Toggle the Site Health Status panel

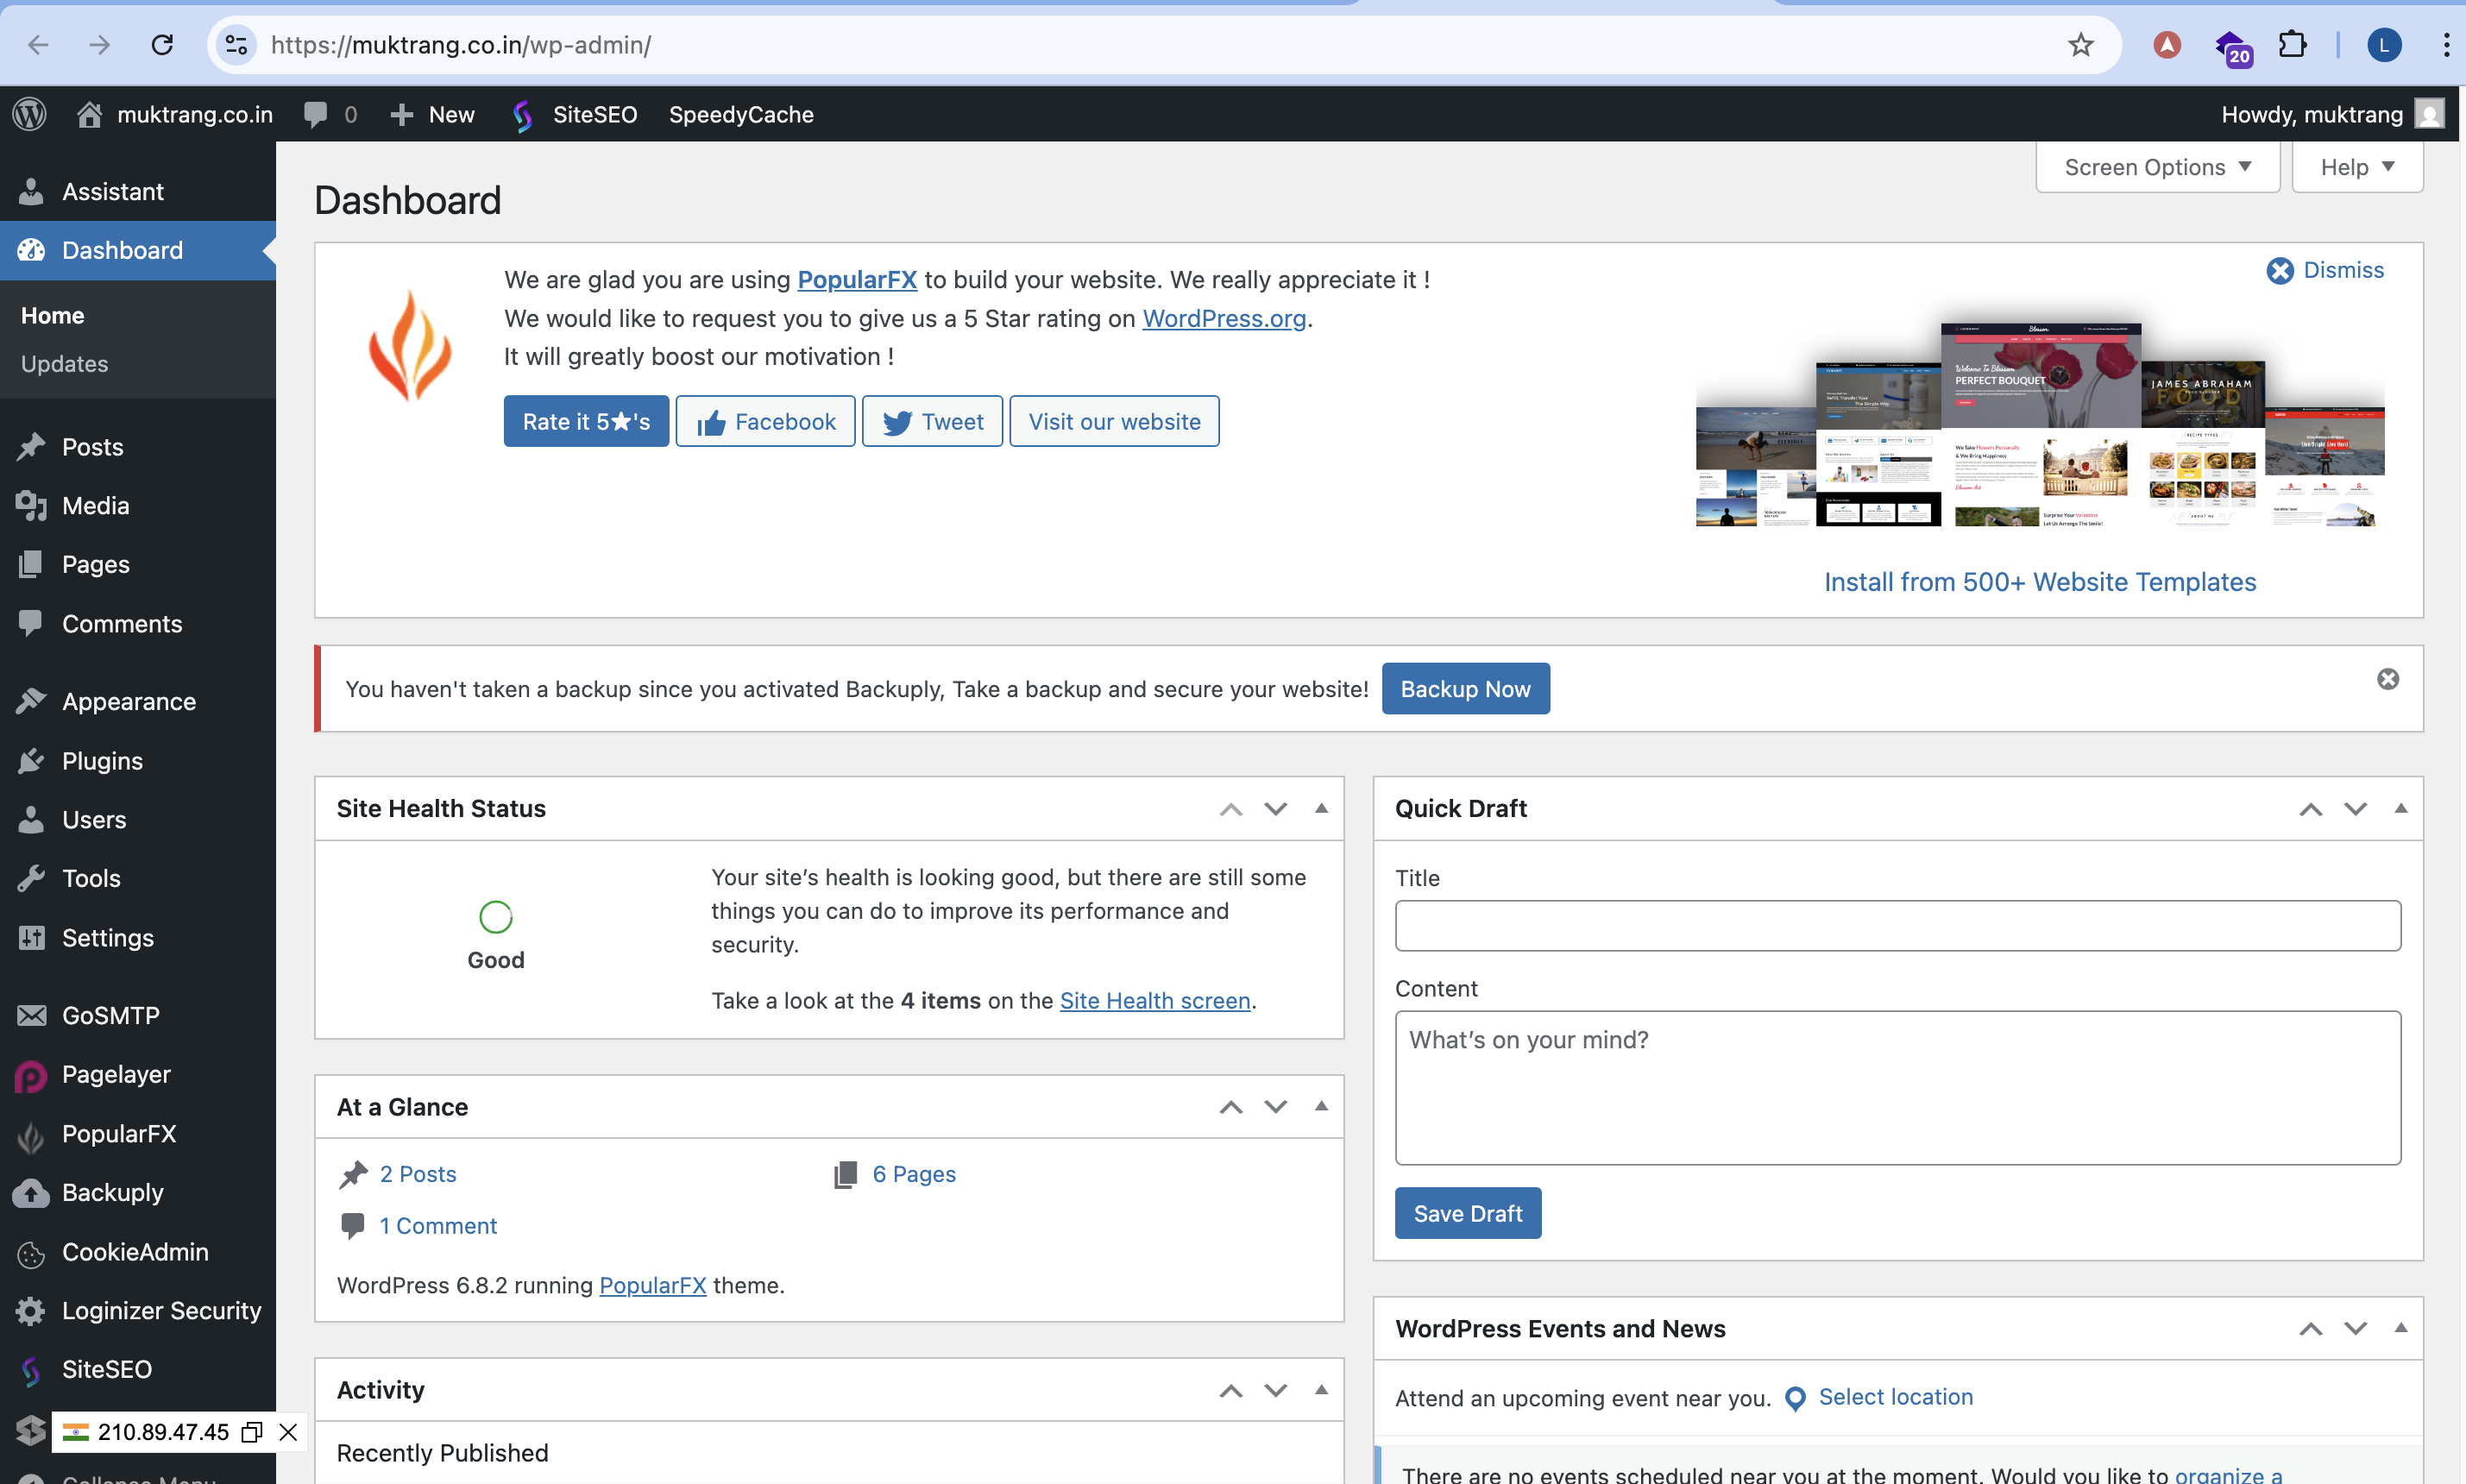point(1321,808)
